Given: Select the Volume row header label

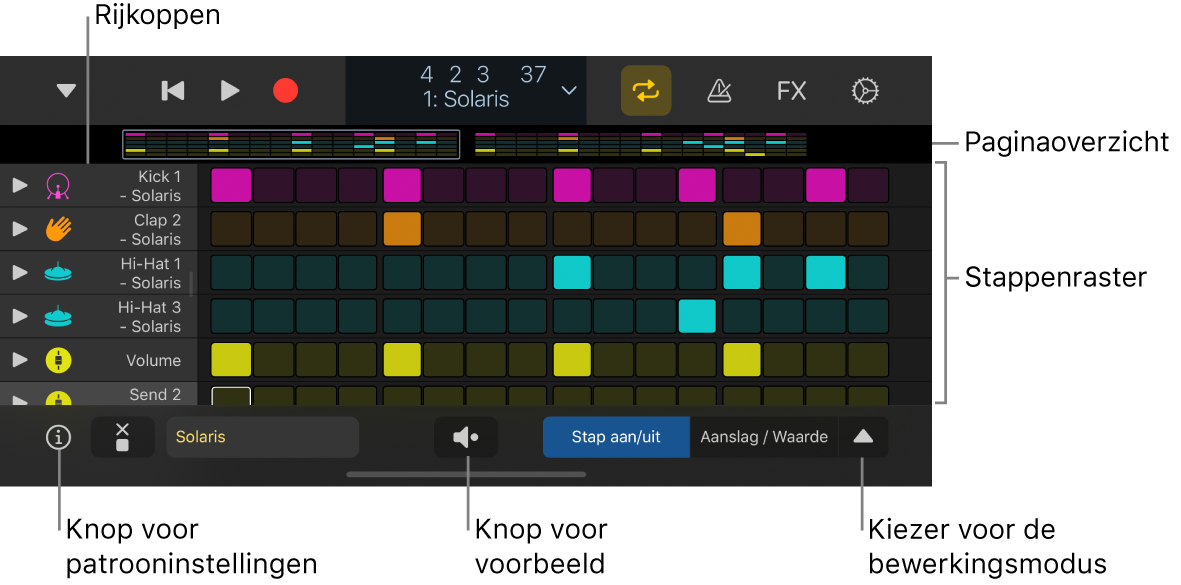Looking at the screenshot, I should pyautogui.click(x=154, y=361).
